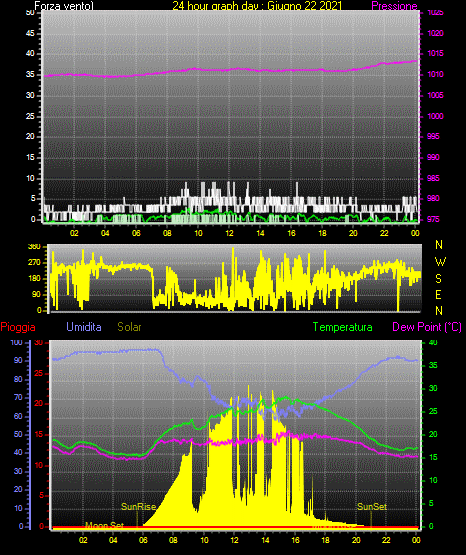Click the '90' wind direction axis value
This screenshot has height=555, width=466.
click(x=37, y=294)
